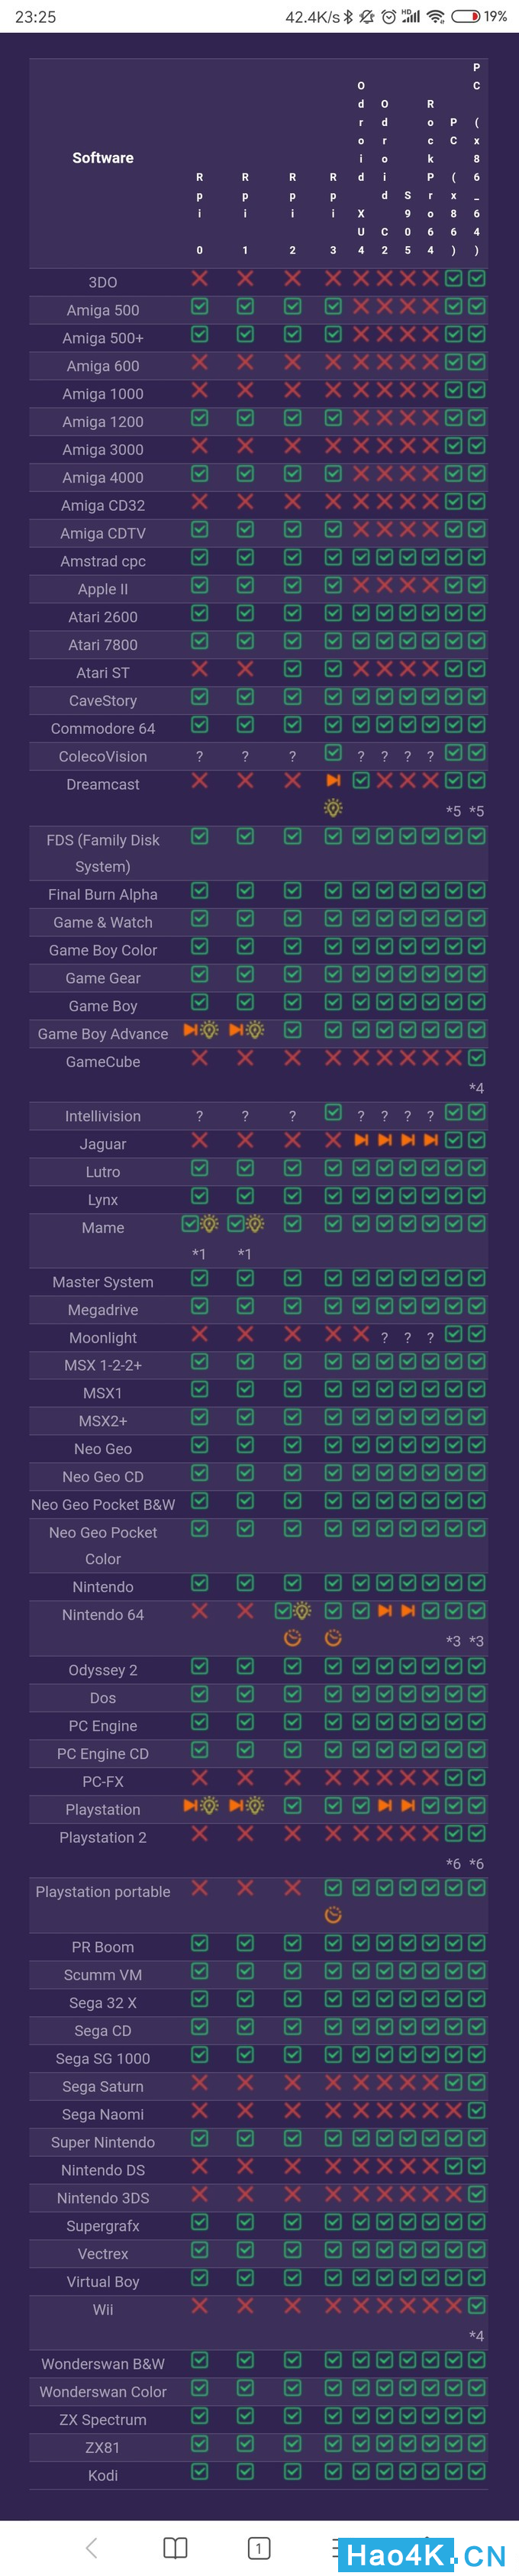This screenshot has width=519, height=2576.
Task: Tap the *4 footnote under Wii
Action: click(476, 2336)
